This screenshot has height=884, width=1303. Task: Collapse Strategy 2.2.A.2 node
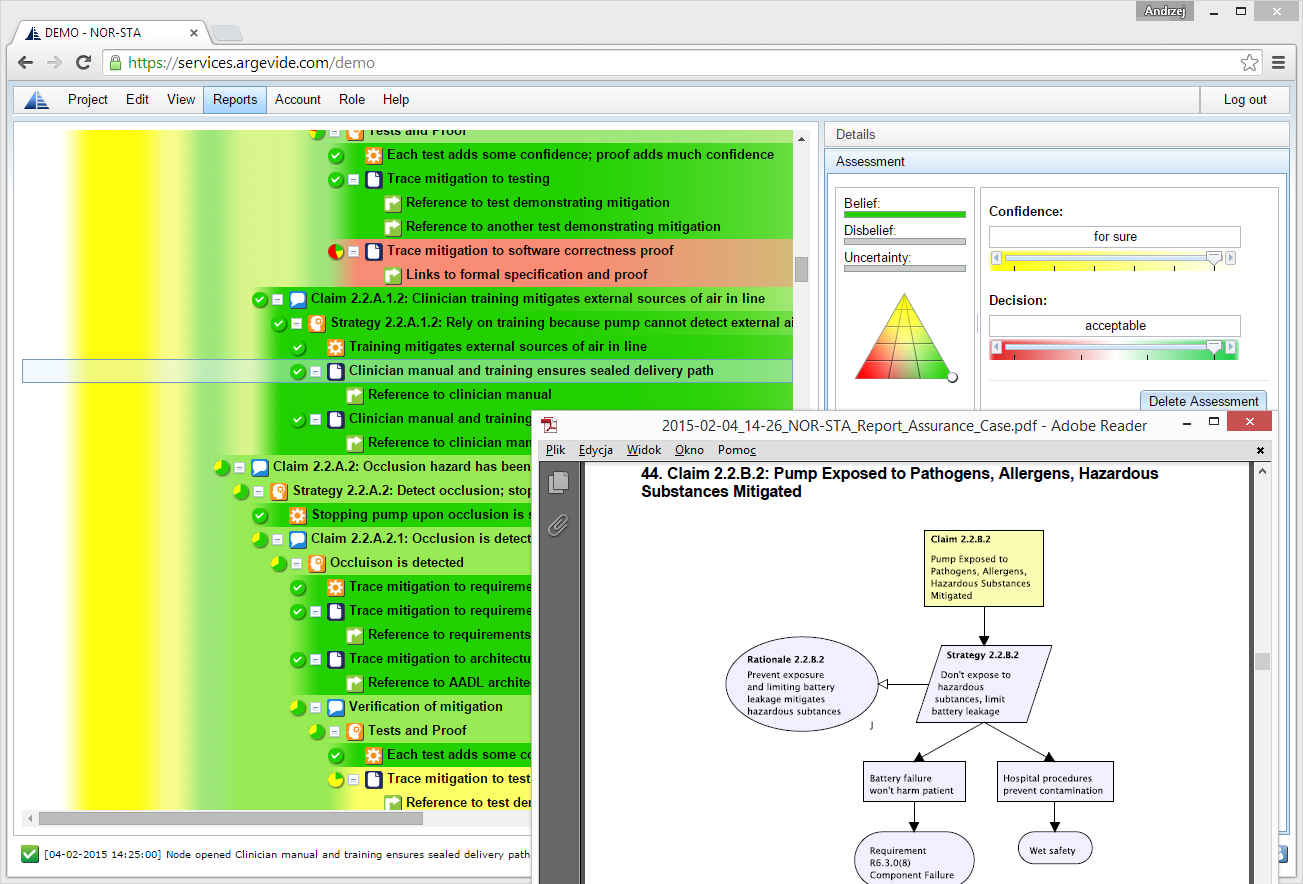click(259, 491)
